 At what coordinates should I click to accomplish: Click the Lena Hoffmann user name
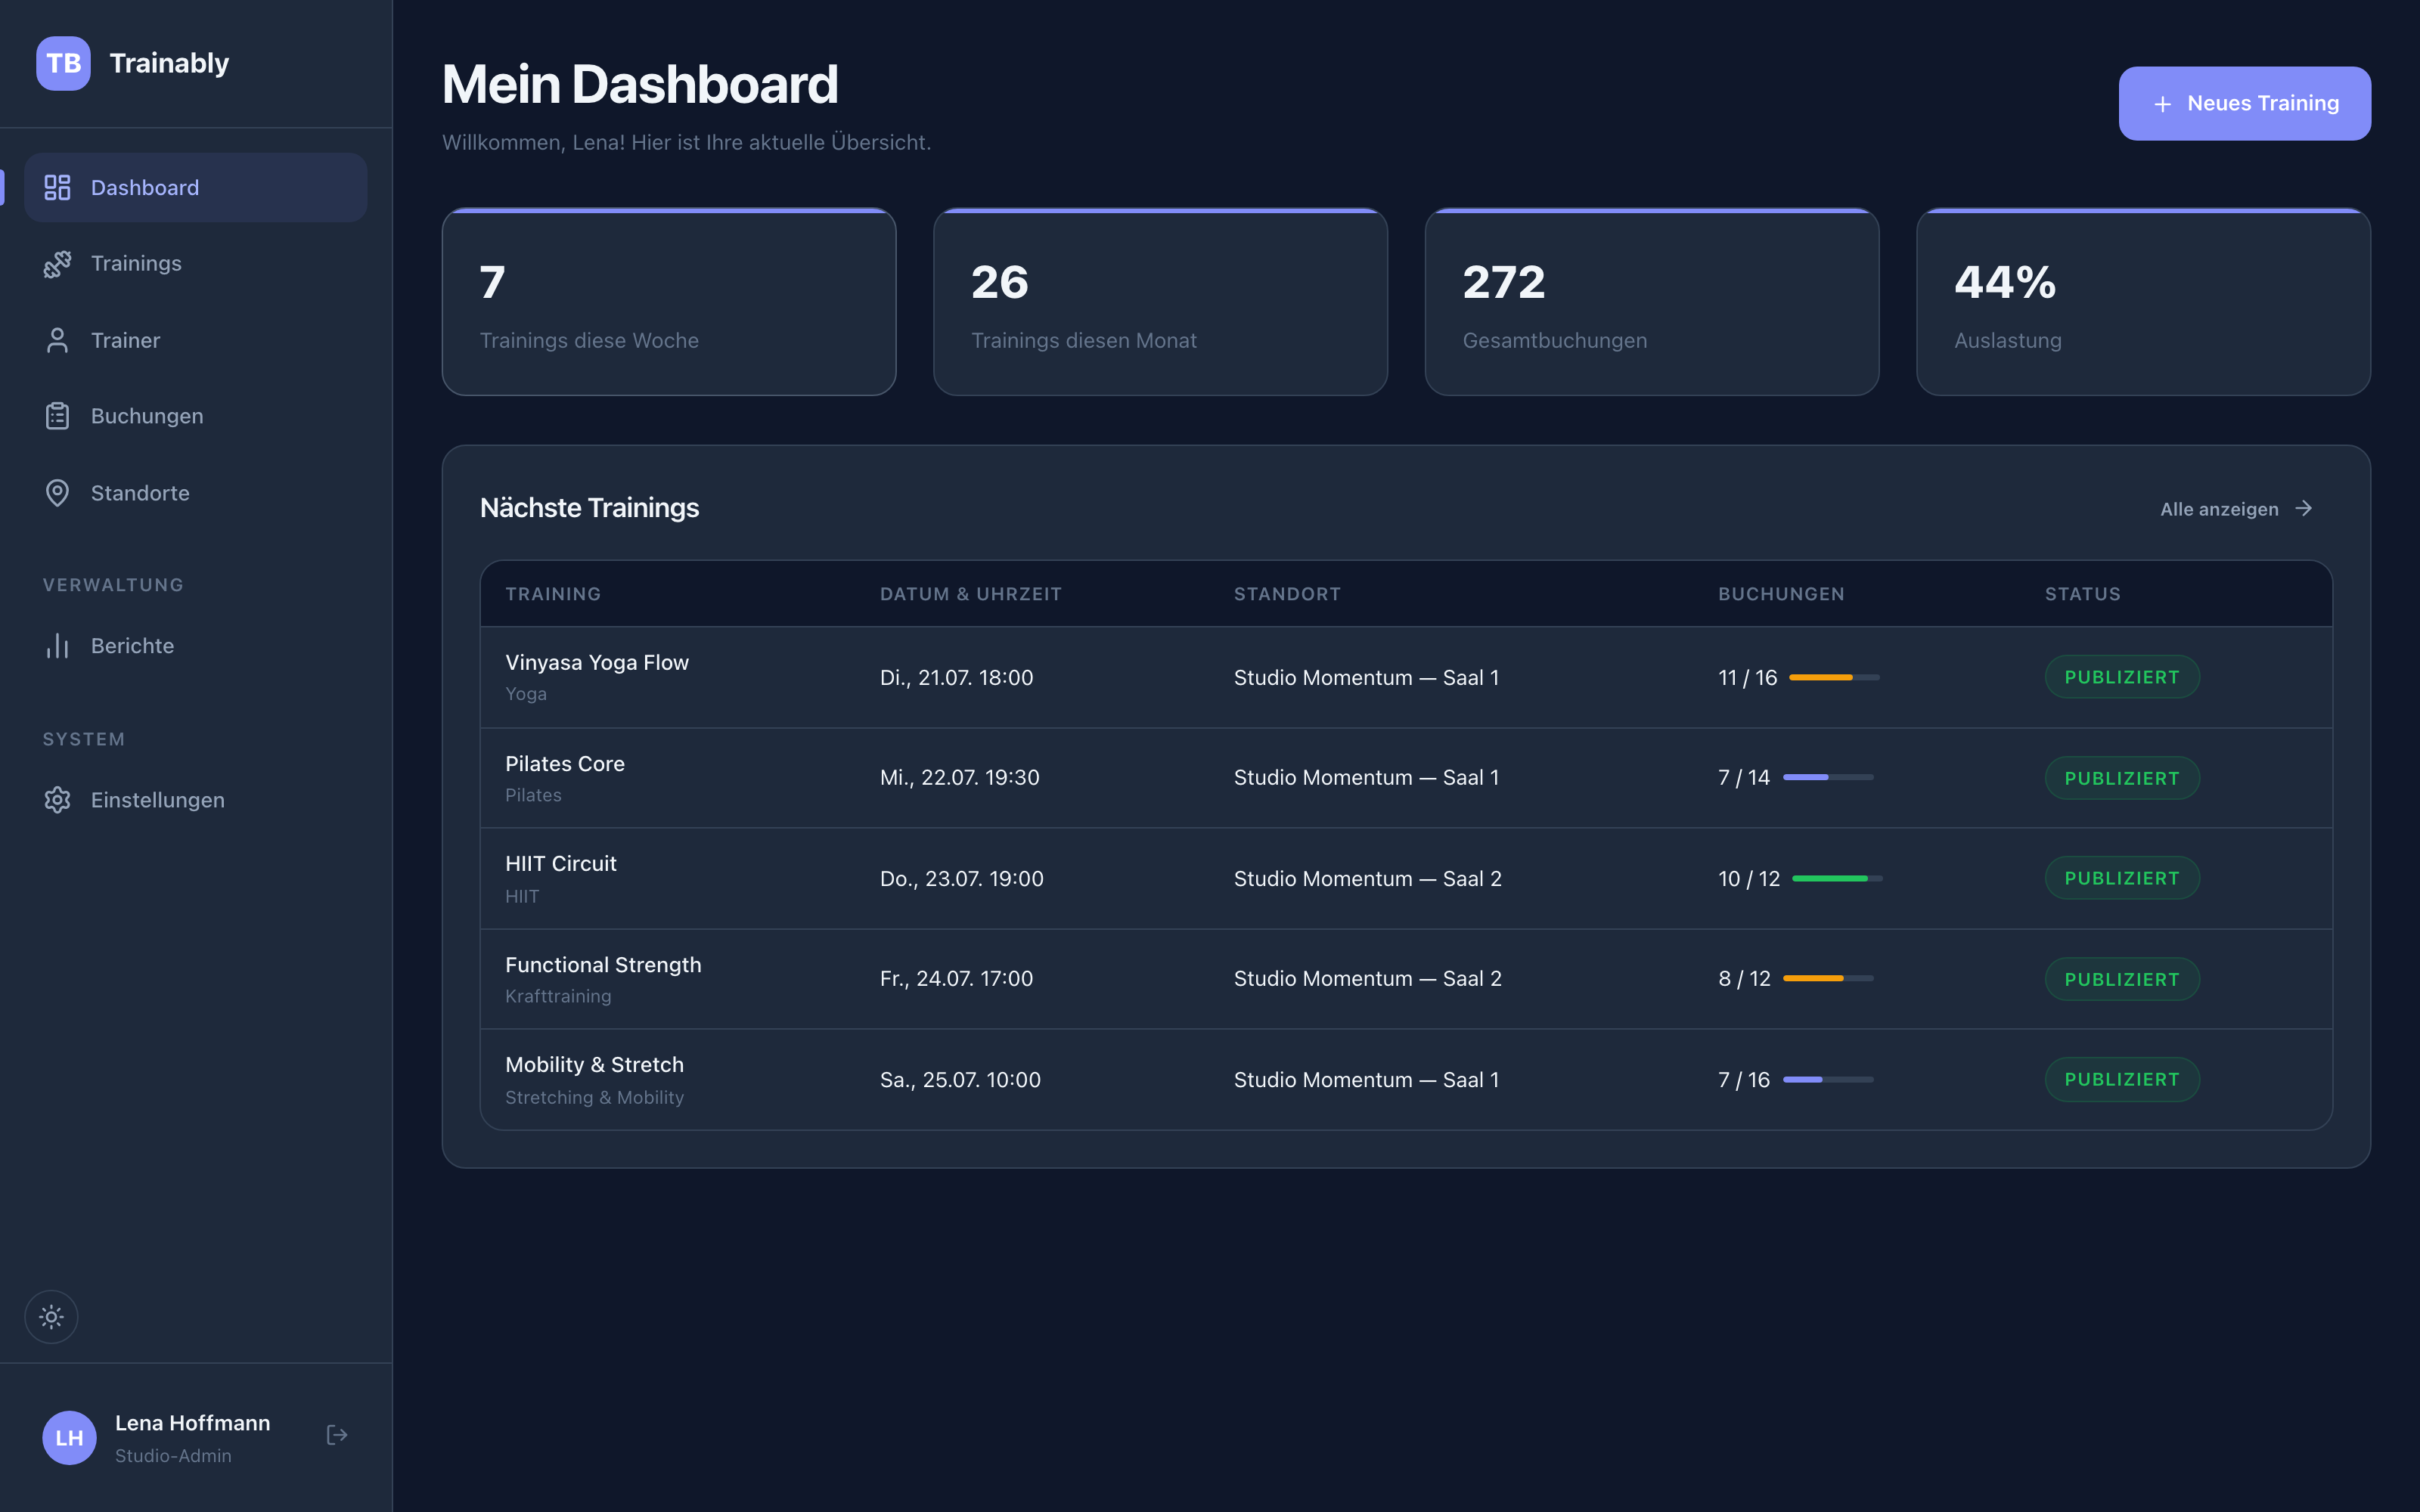192,1422
